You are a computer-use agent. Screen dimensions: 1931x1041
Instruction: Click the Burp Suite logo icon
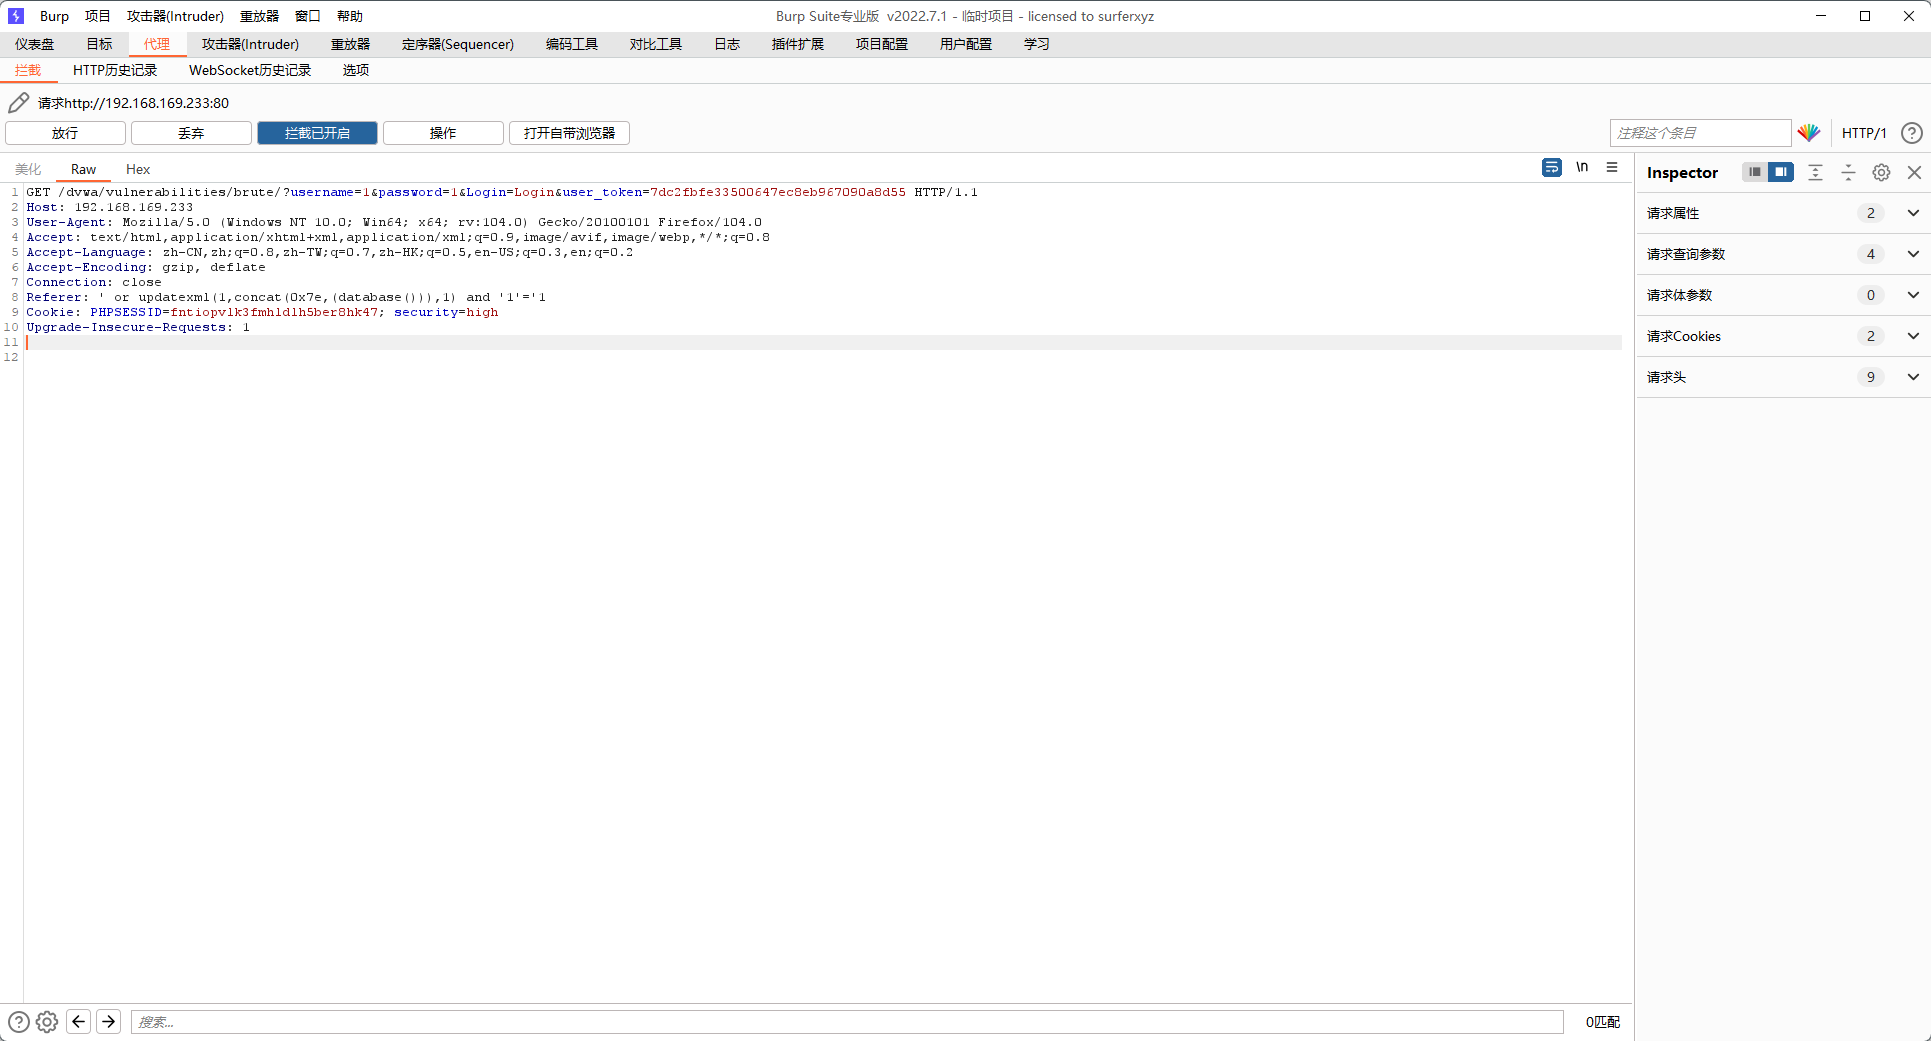tap(15, 16)
